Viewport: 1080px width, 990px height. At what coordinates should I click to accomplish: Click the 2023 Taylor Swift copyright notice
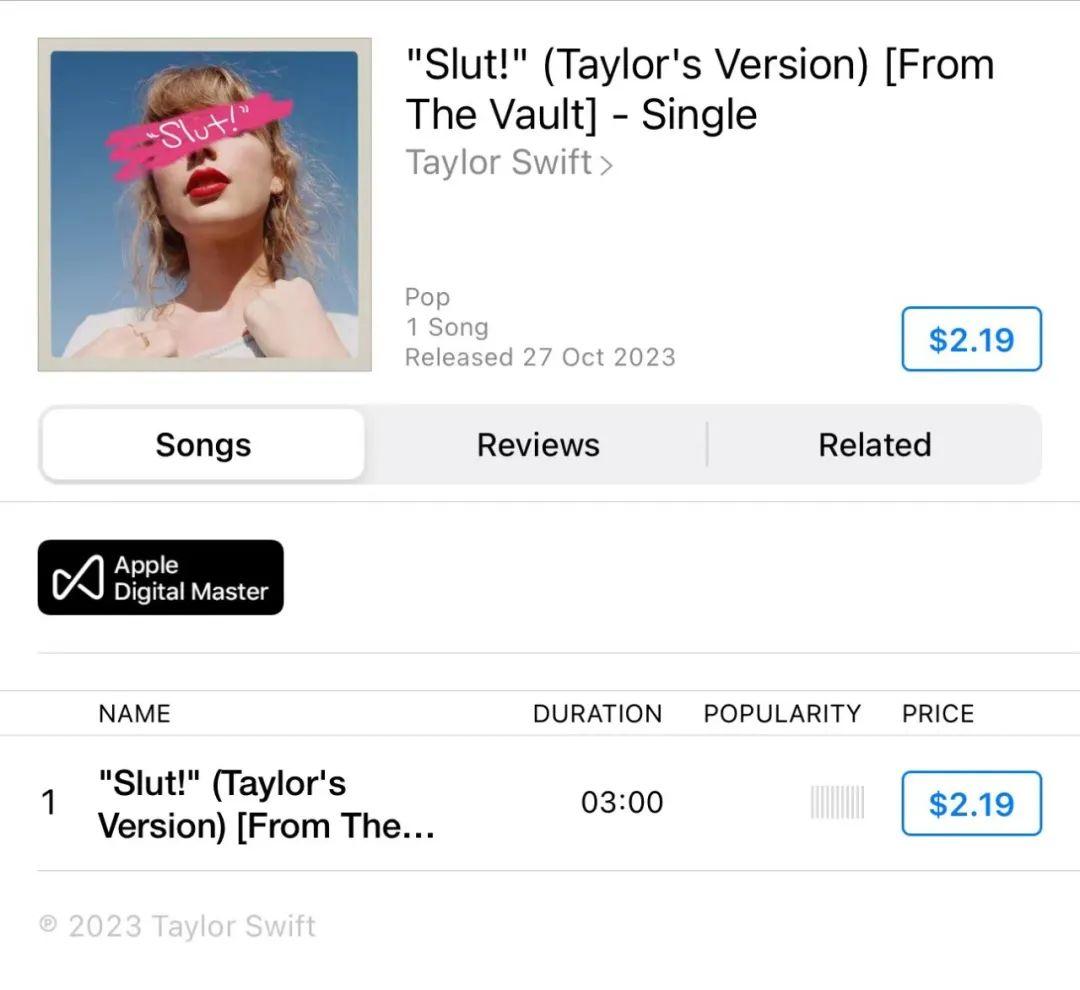[x=178, y=926]
